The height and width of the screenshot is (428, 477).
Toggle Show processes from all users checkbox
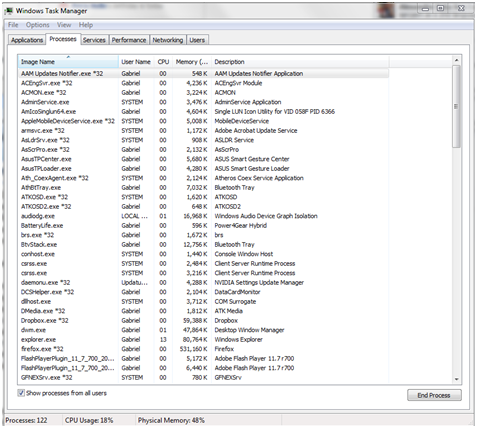pyautogui.click(x=21, y=393)
